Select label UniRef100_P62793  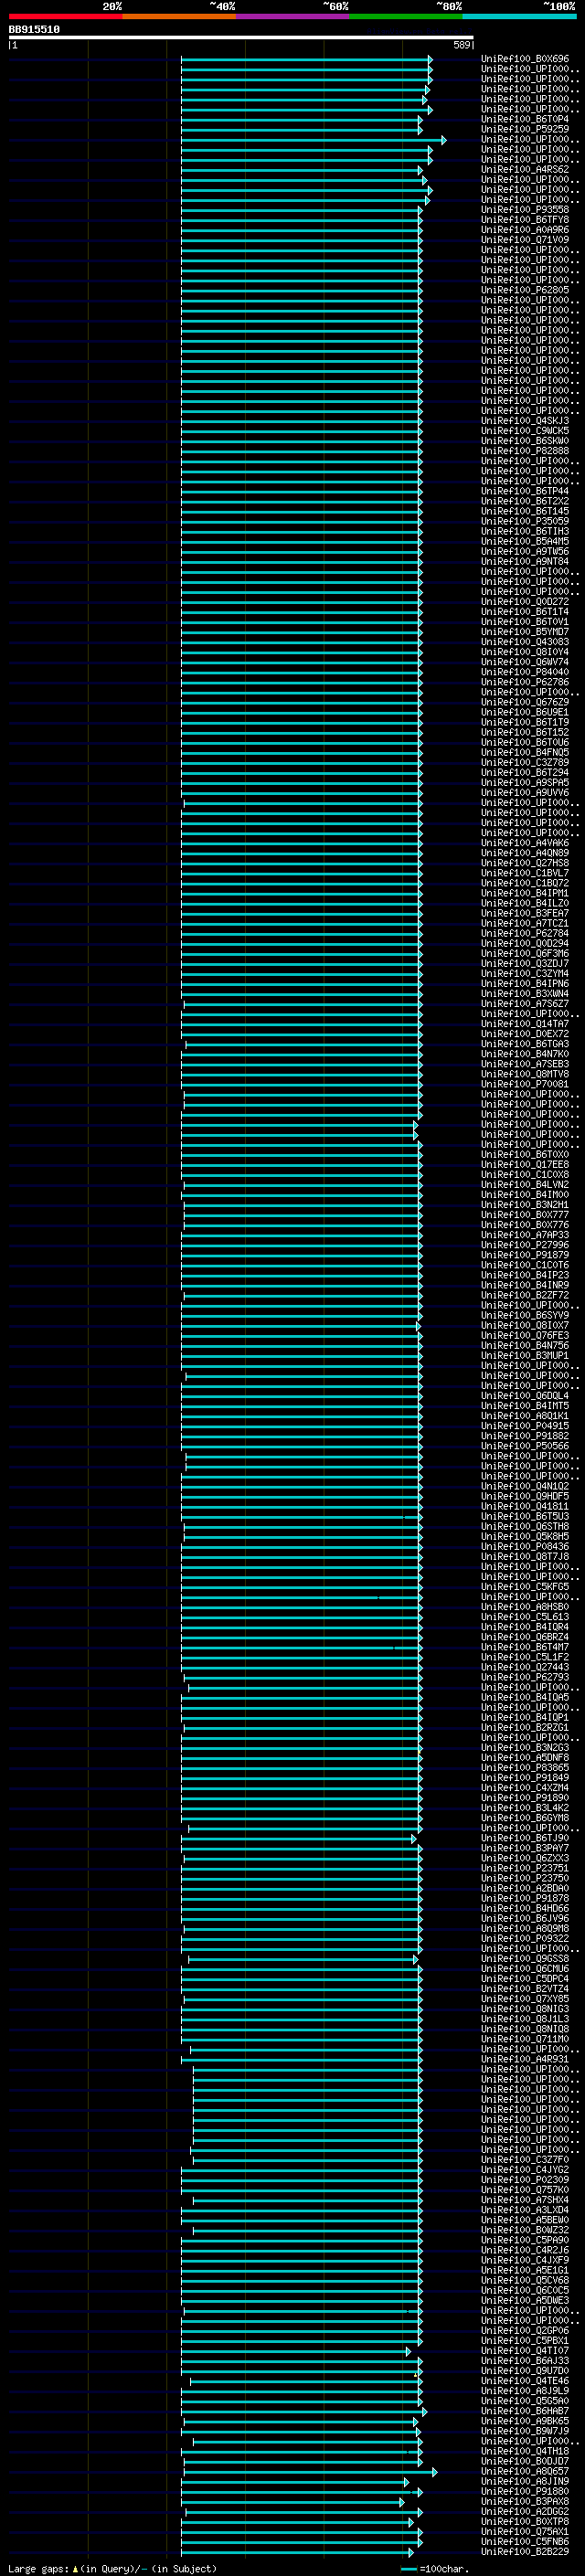525,1677
